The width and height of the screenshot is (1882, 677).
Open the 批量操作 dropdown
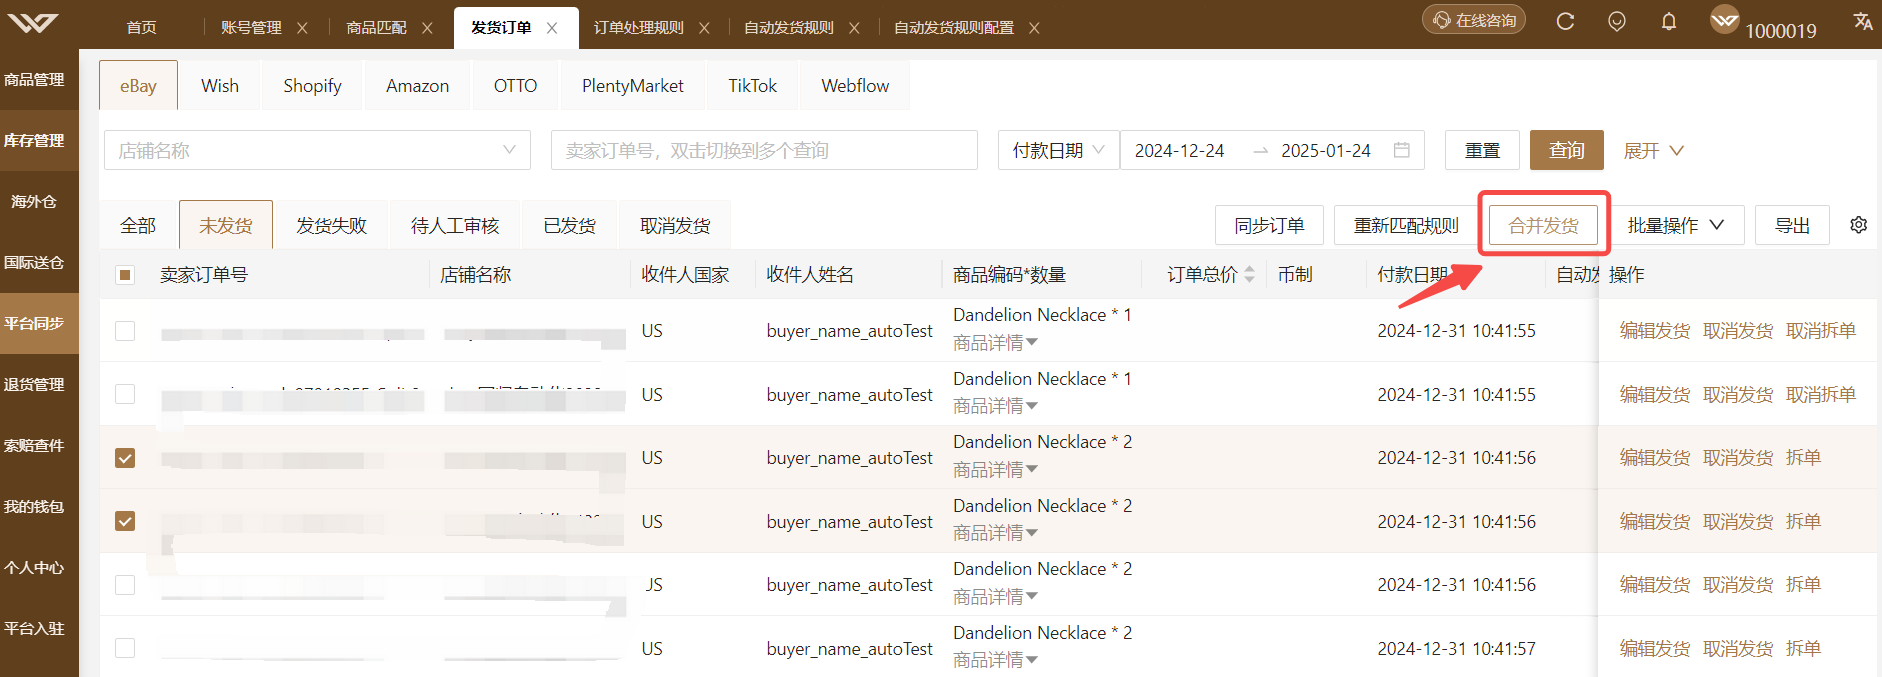point(1676,225)
